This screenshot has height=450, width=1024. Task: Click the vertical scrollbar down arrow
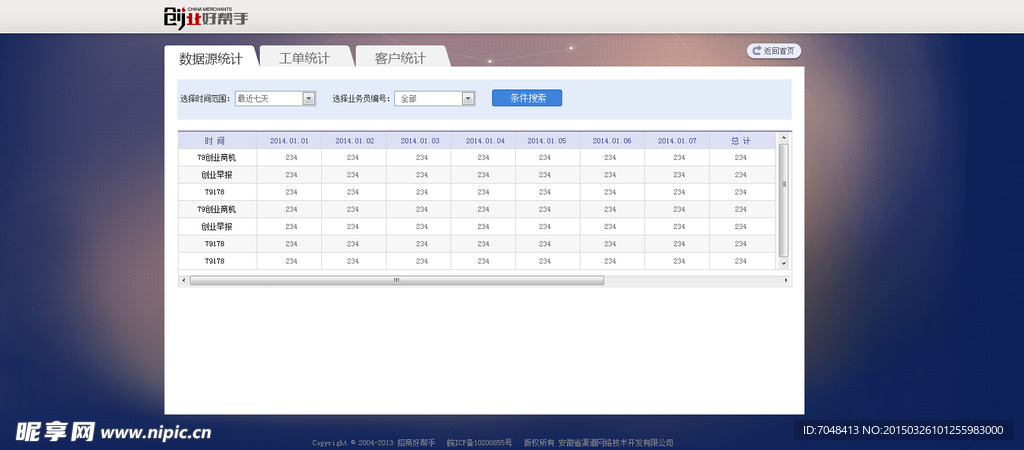(784, 263)
